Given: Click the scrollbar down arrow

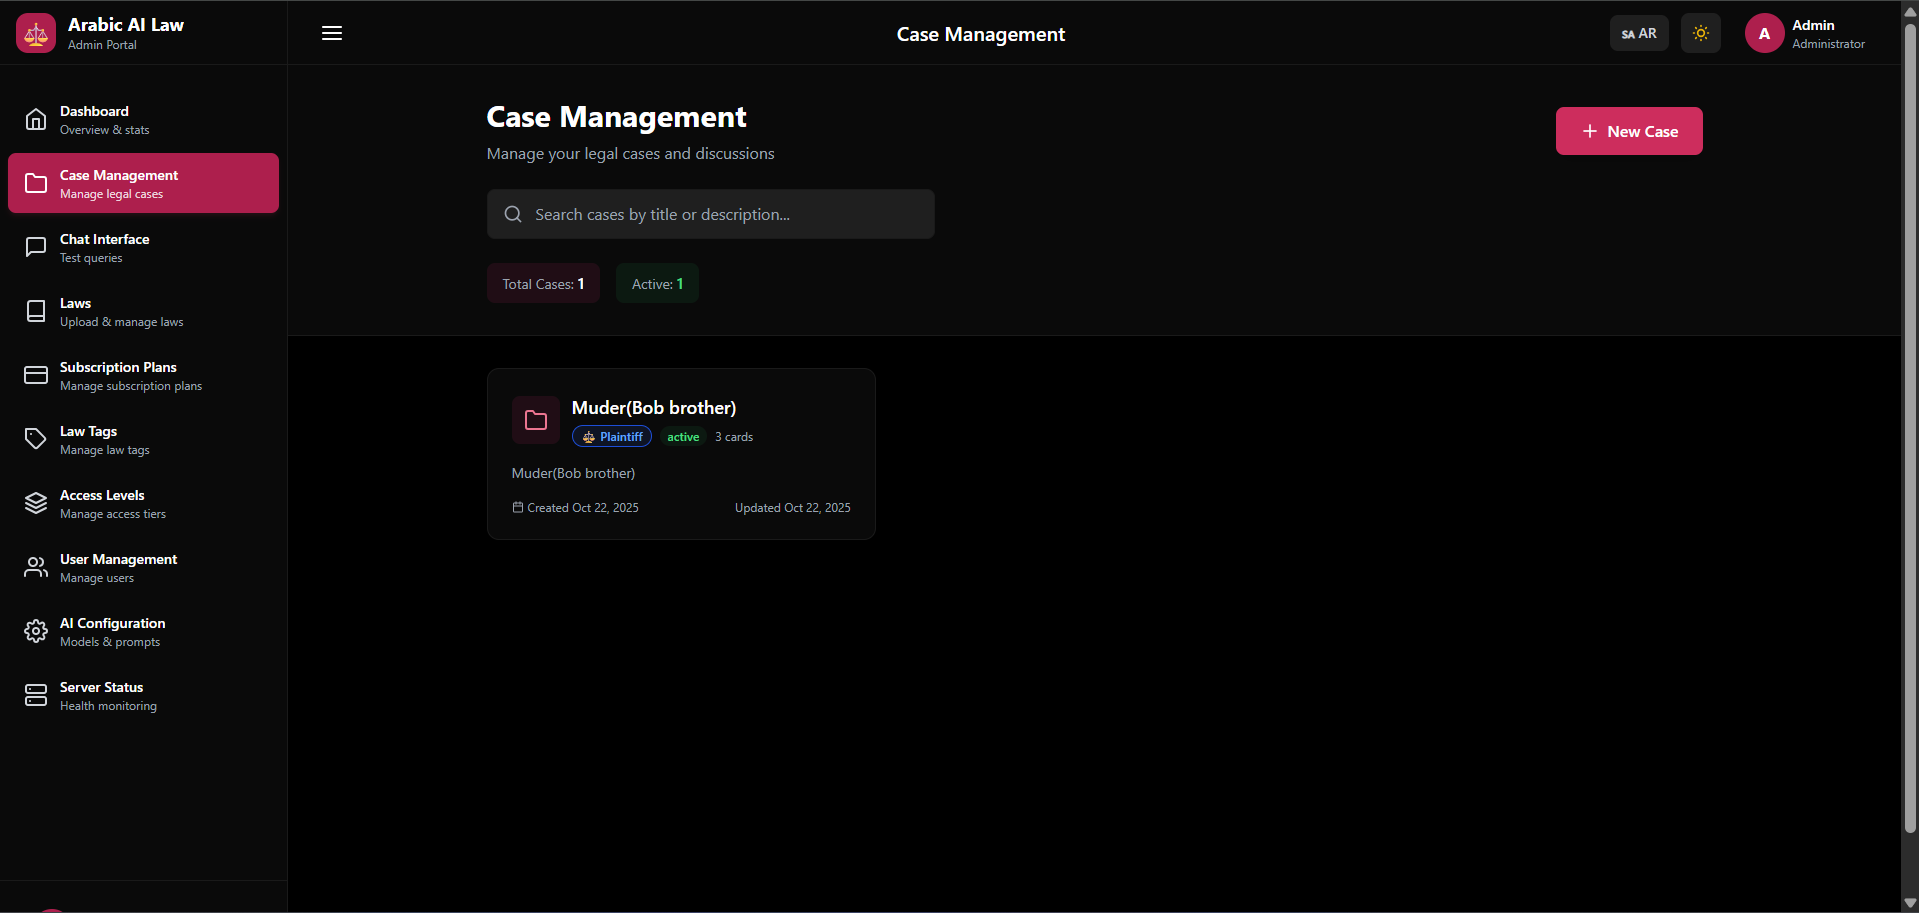Looking at the screenshot, I should click(1910, 903).
